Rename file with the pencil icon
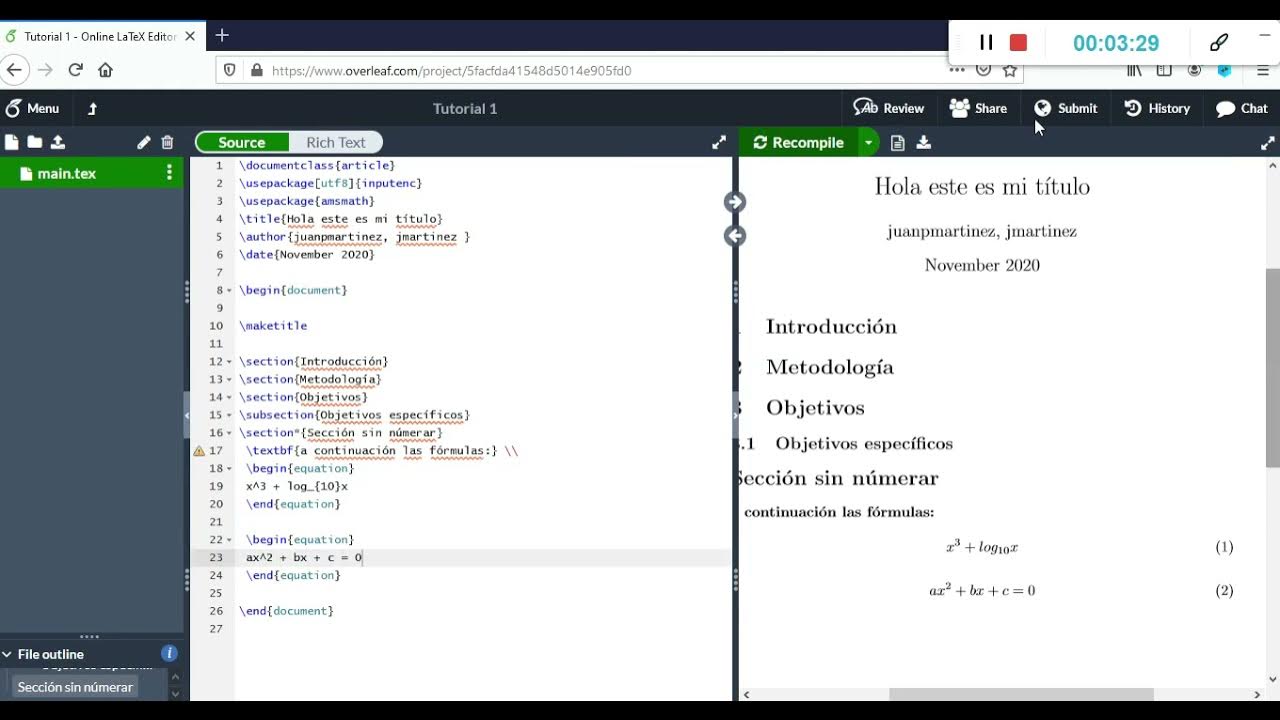This screenshot has height=720, width=1280. [144, 142]
